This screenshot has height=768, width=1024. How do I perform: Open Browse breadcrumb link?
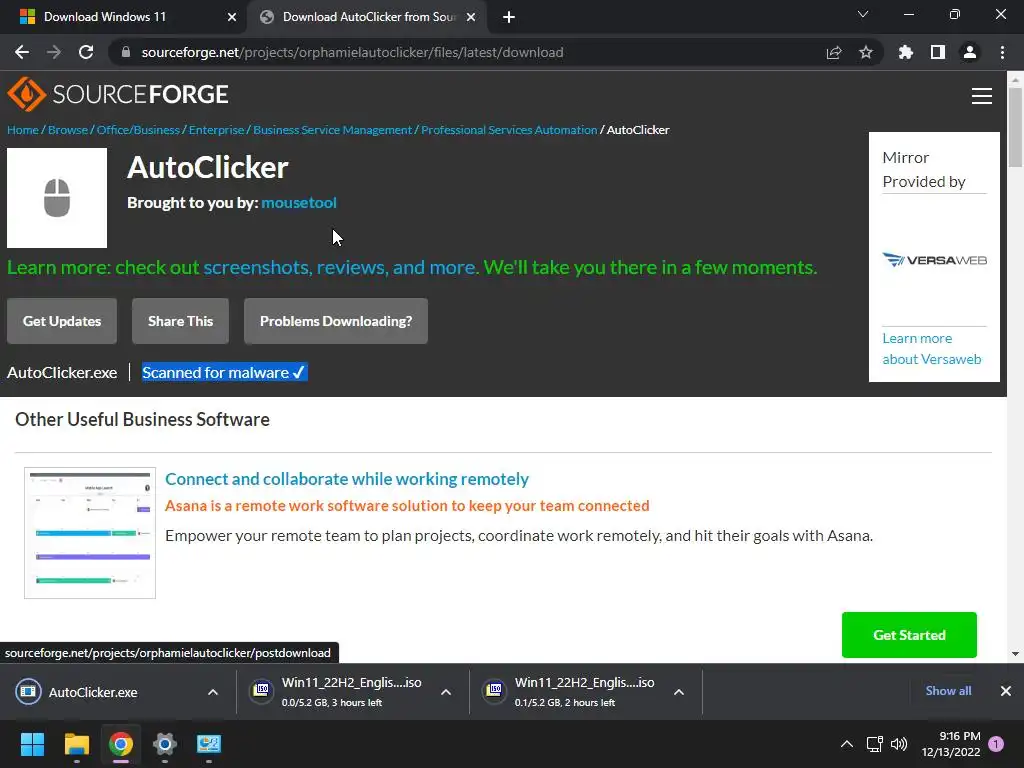pyautogui.click(x=68, y=130)
